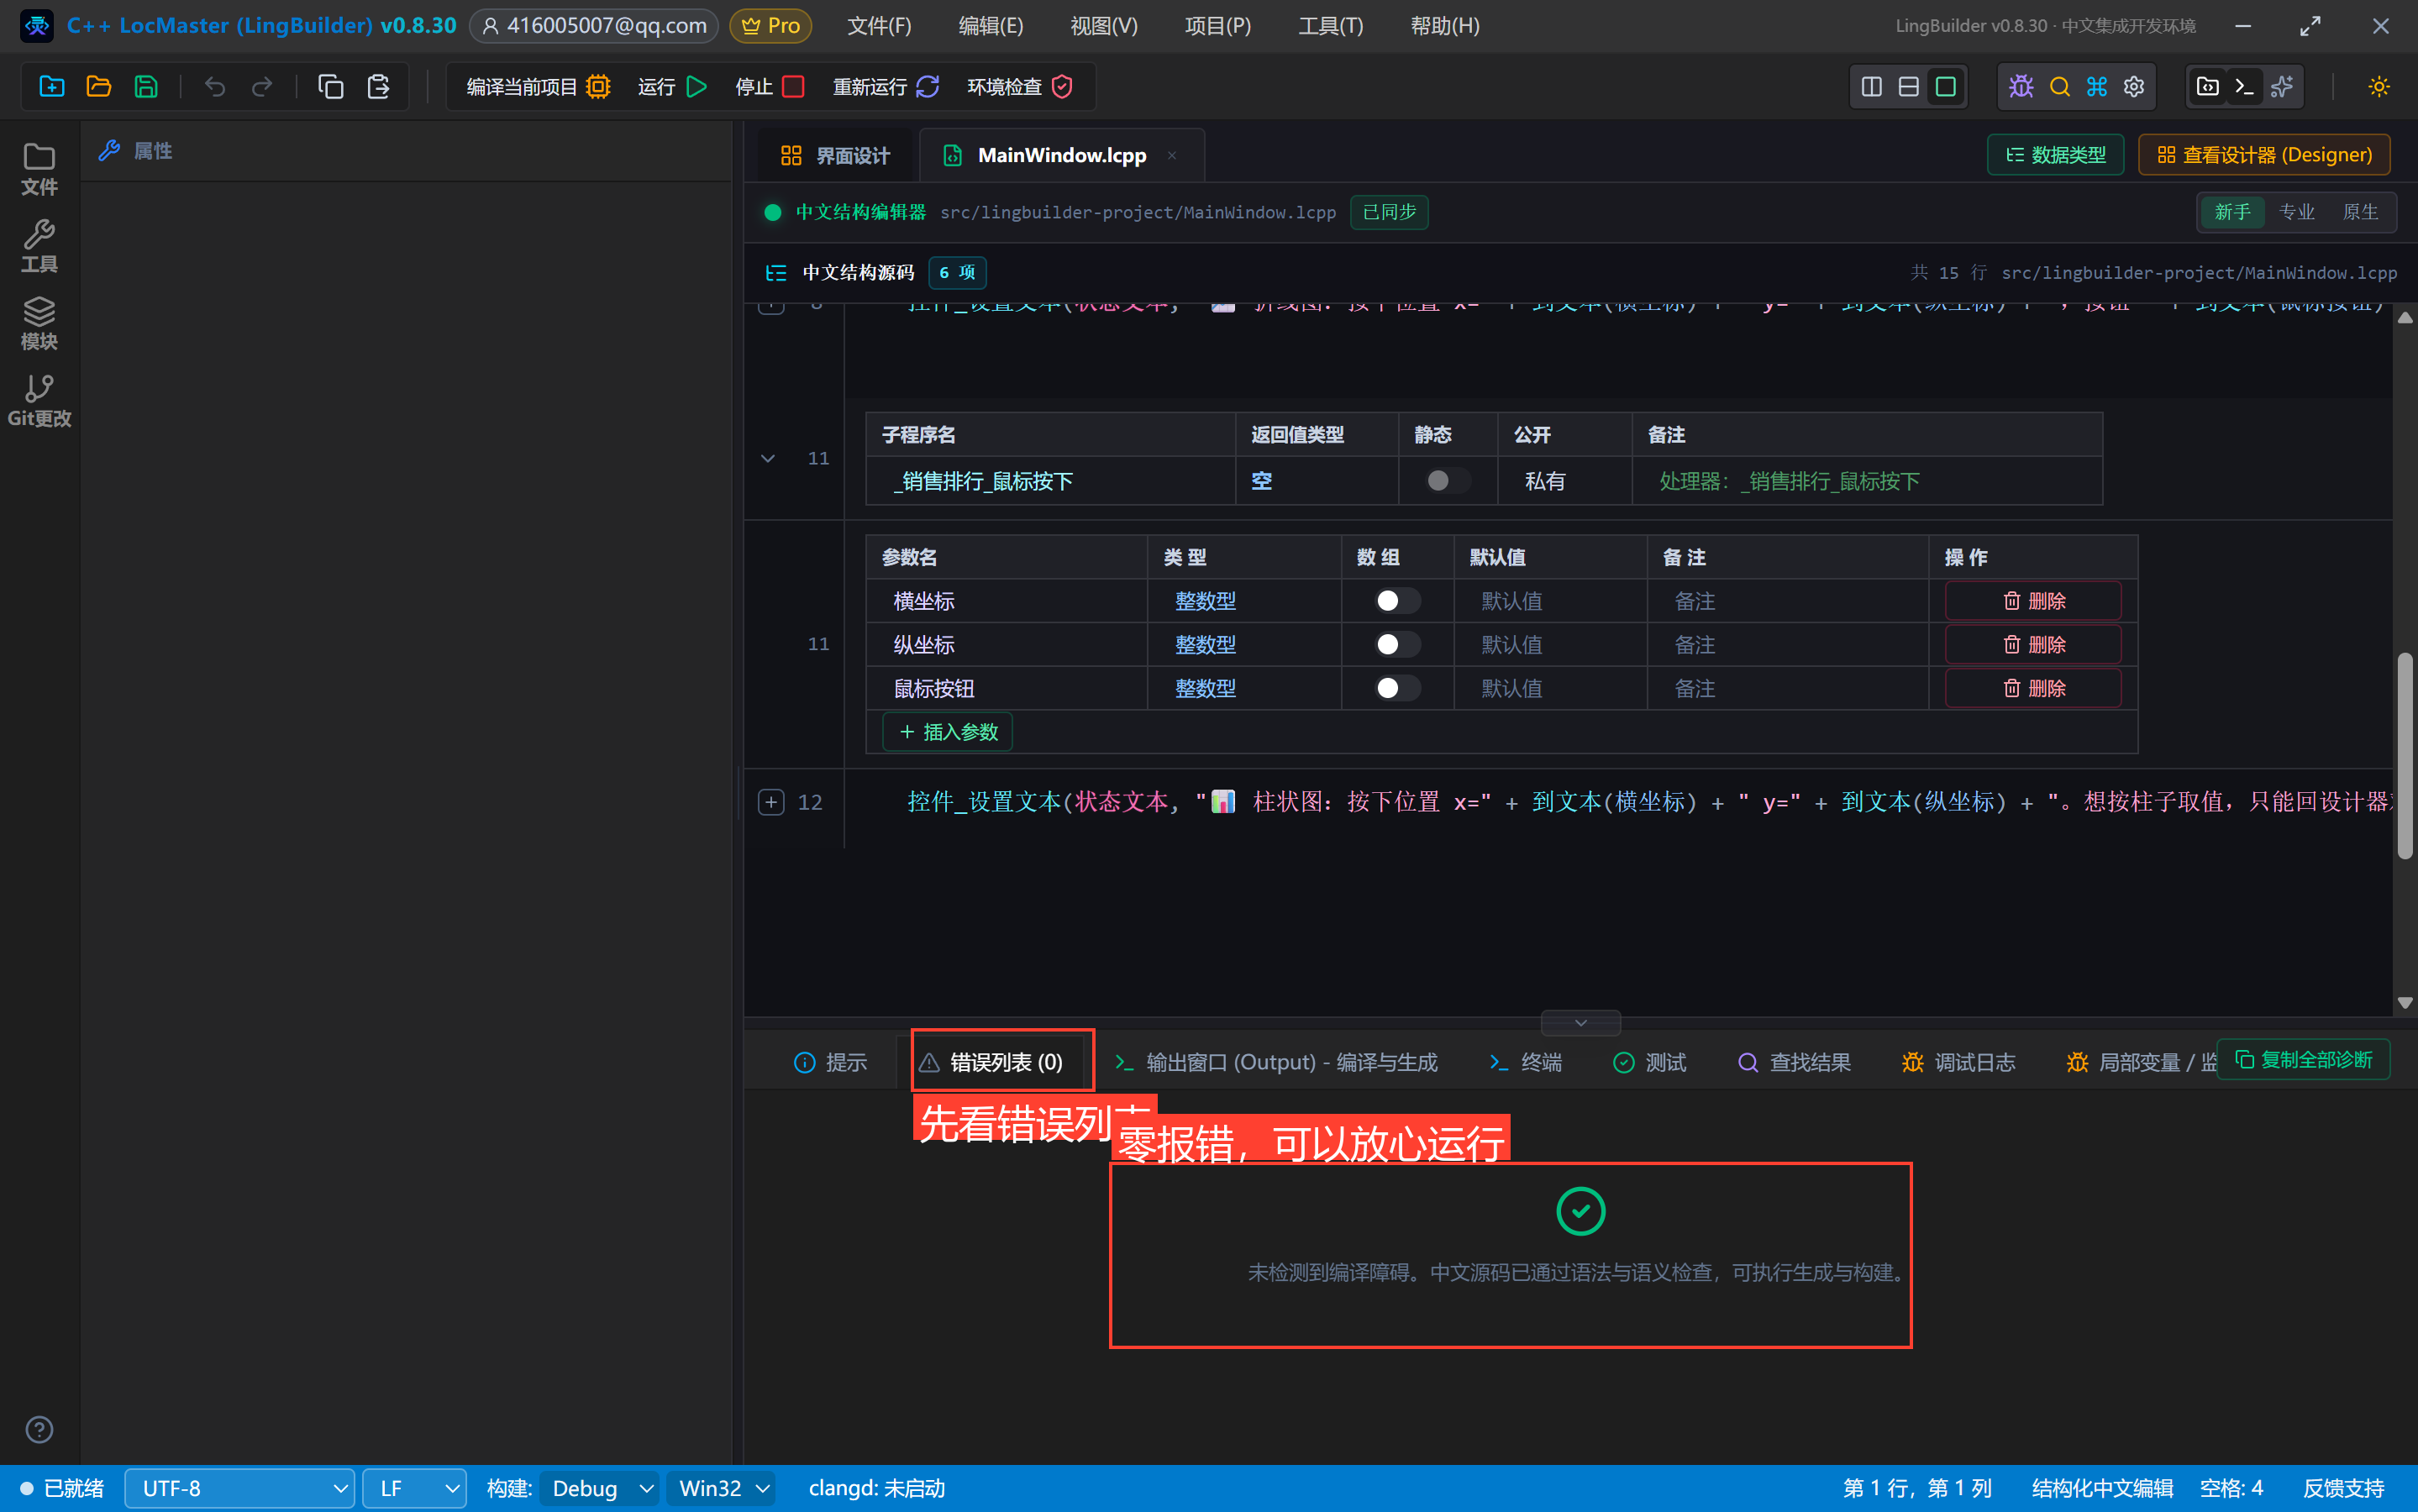Select the 专业 editor mode
2418x1512 pixels.
2296,212
